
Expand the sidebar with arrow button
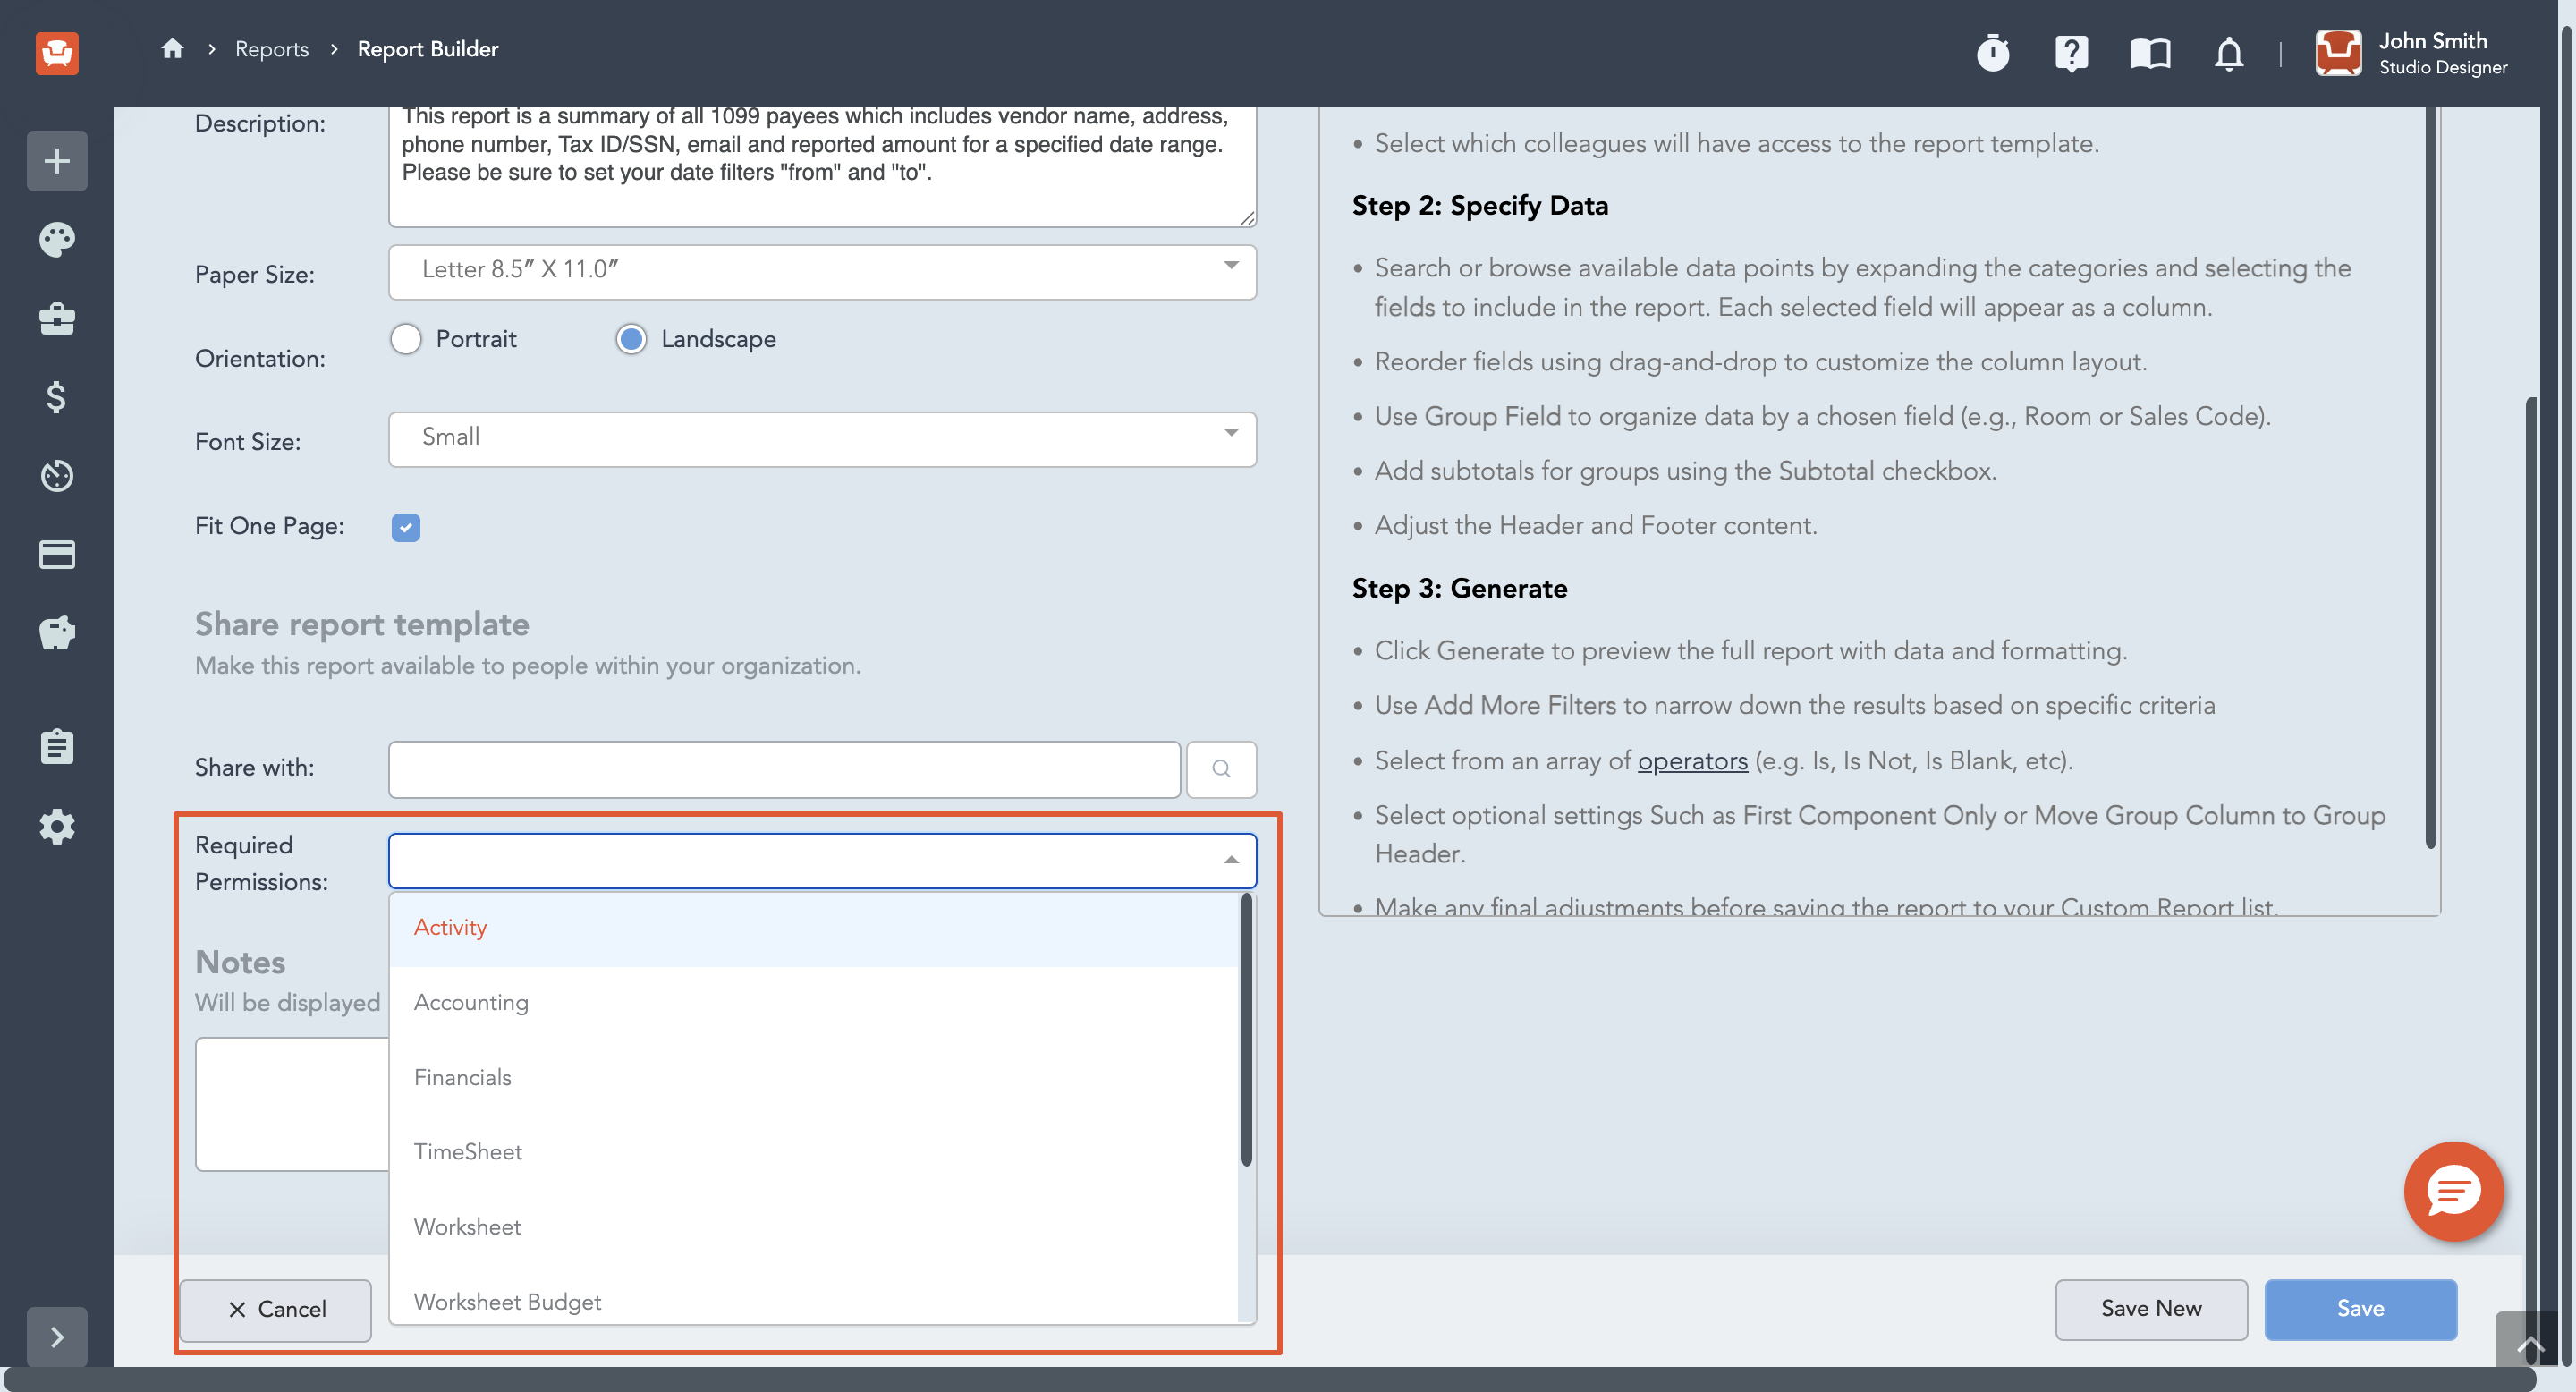[57, 1336]
